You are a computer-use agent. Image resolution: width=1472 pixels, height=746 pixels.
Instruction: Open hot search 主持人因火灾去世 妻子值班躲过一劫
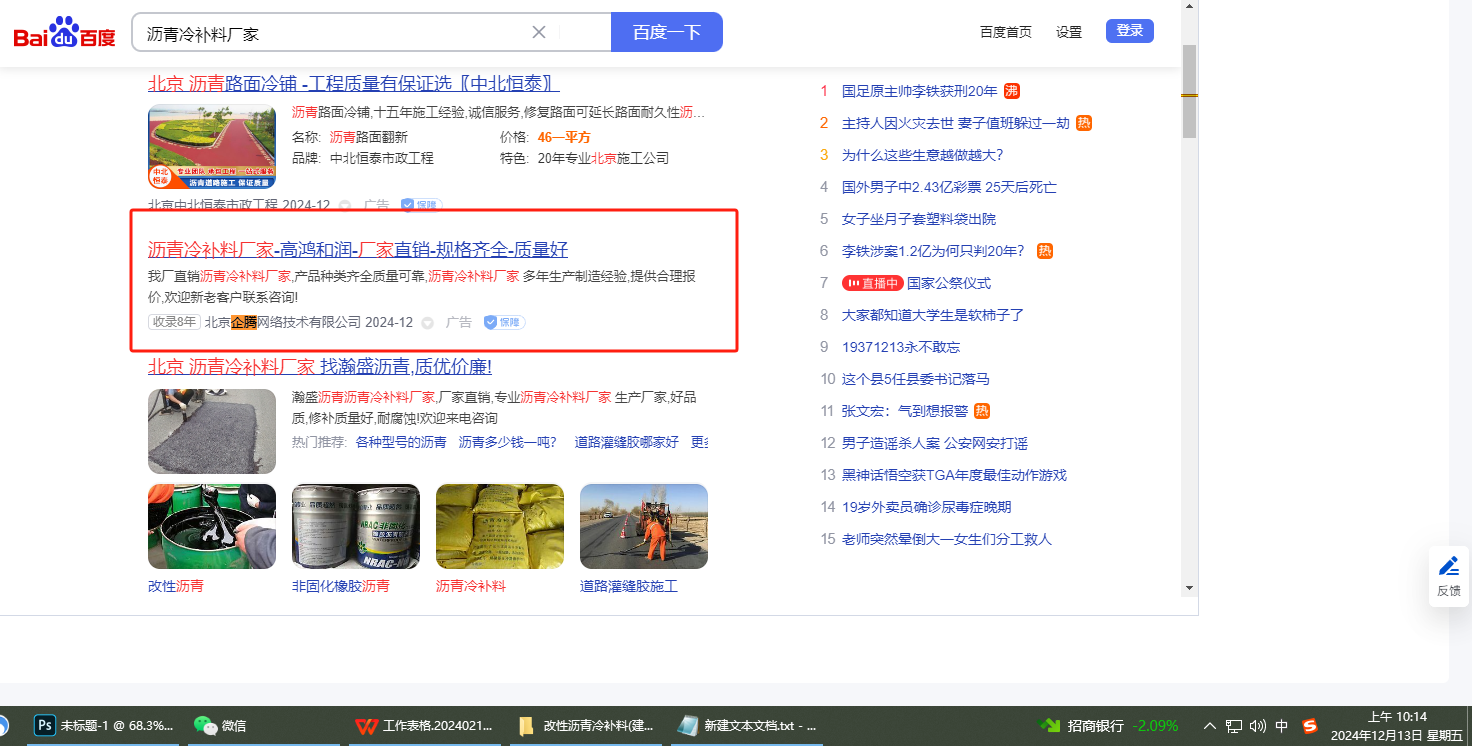[x=956, y=123]
